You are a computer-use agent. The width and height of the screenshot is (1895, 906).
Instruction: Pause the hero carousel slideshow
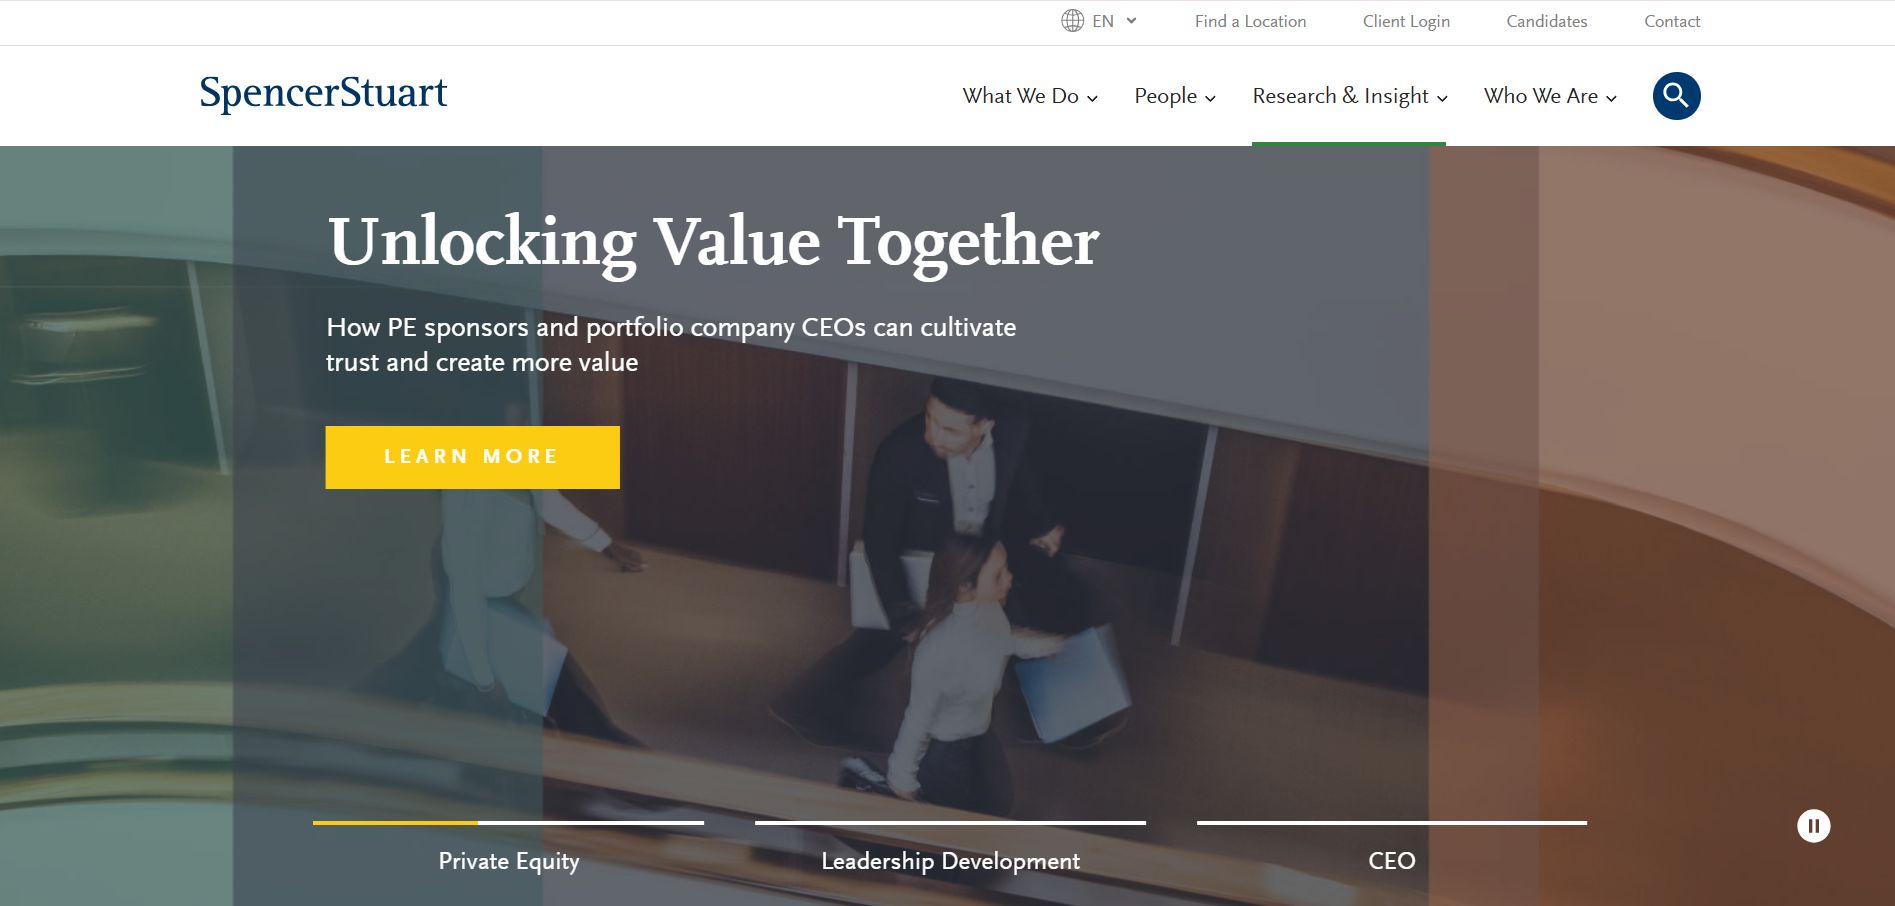point(1813,826)
